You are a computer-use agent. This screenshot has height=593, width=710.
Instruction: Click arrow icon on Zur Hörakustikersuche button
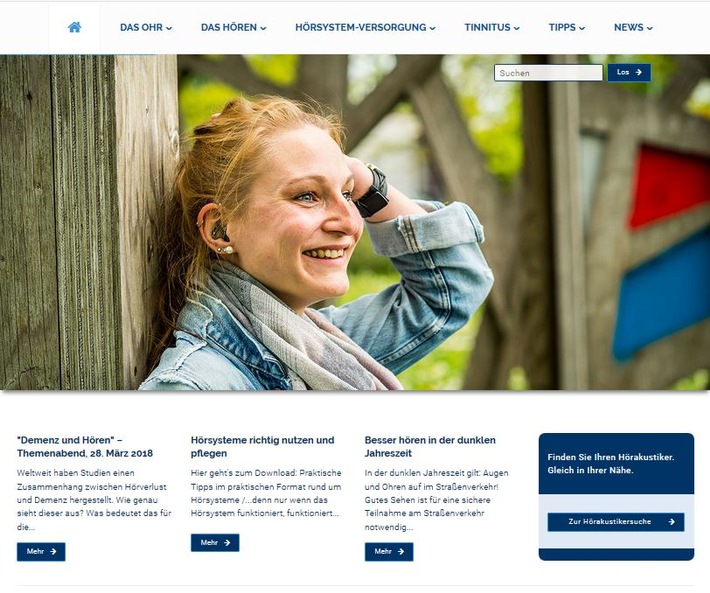(672, 522)
